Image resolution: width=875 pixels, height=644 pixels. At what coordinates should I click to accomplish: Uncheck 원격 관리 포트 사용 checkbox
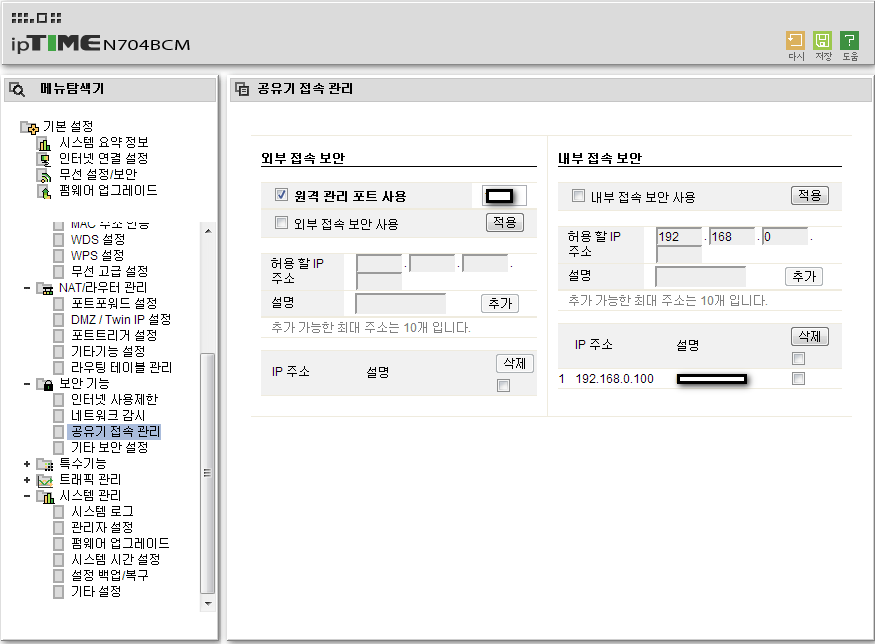point(281,194)
